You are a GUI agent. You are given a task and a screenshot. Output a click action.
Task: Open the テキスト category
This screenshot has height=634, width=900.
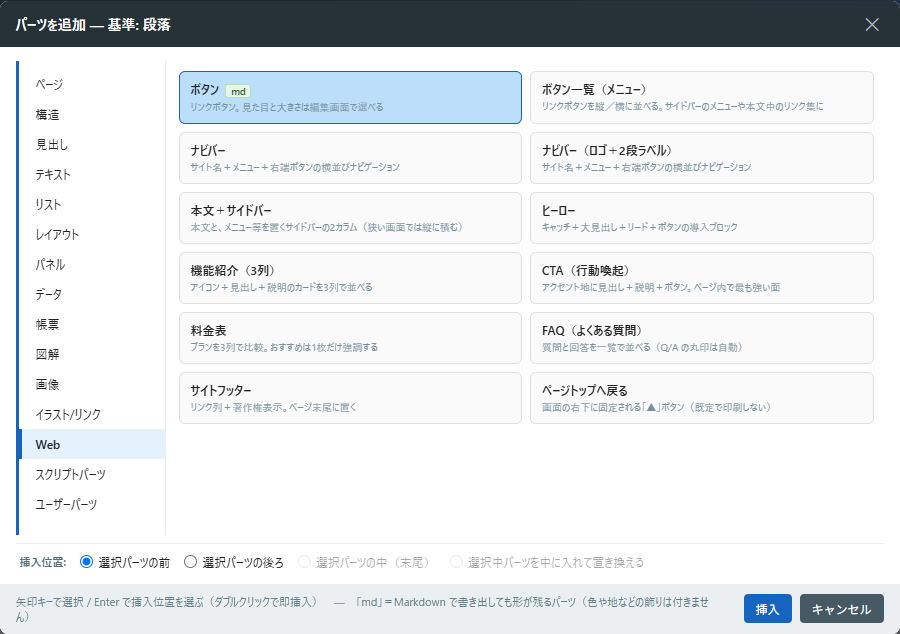pos(93,174)
